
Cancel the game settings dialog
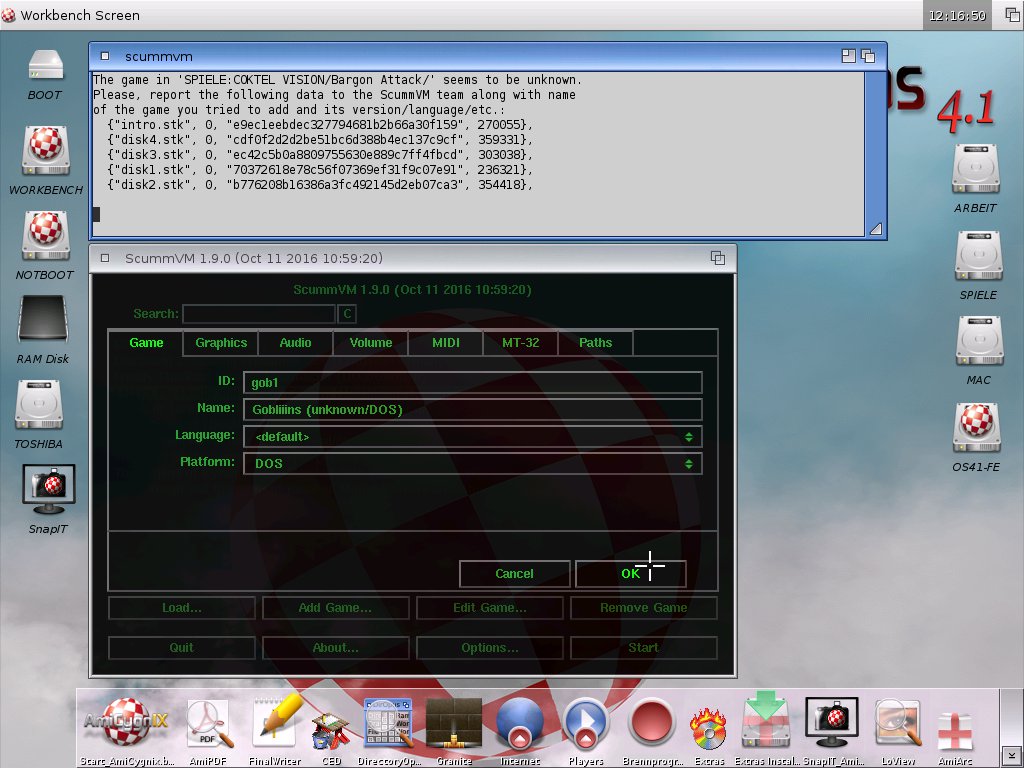[515, 573]
